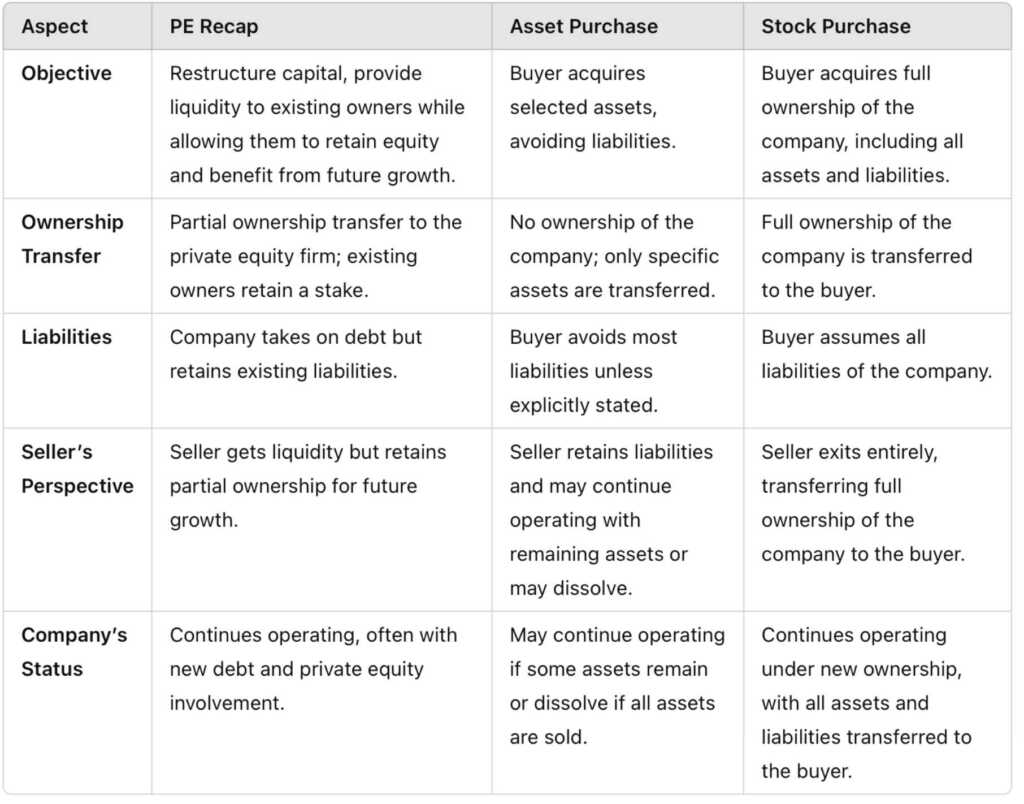
Task: Select the Asset Purchase column header
Action: [x=583, y=27]
